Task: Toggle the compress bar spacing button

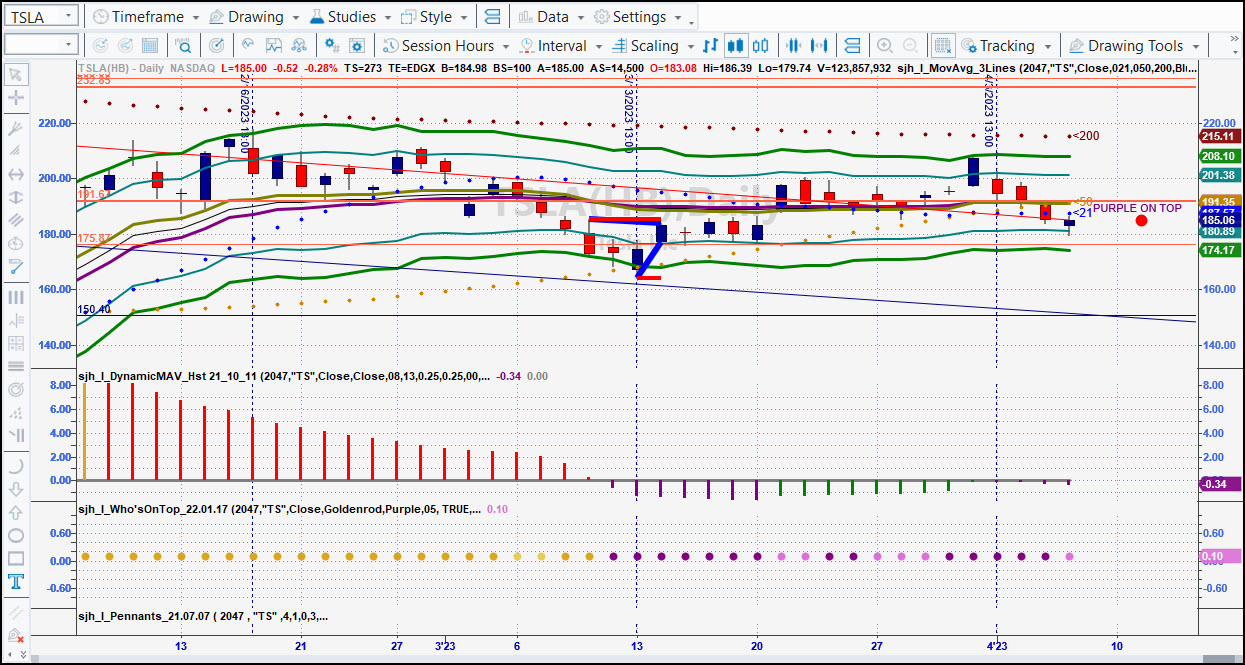Action: pyautogui.click(x=795, y=45)
